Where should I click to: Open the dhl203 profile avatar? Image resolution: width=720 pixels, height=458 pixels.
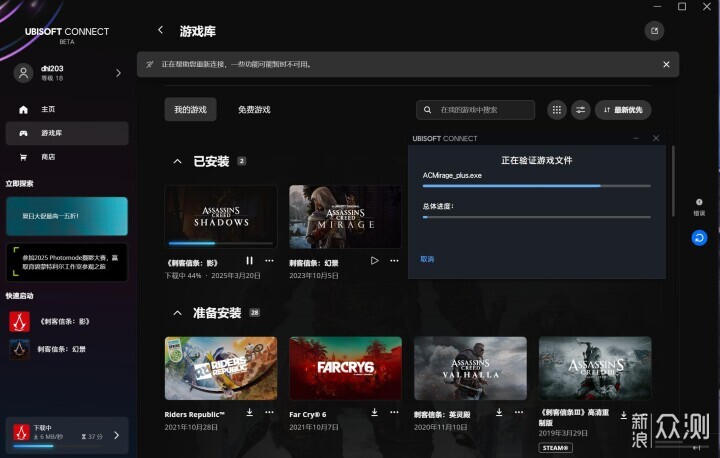[x=23, y=73]
